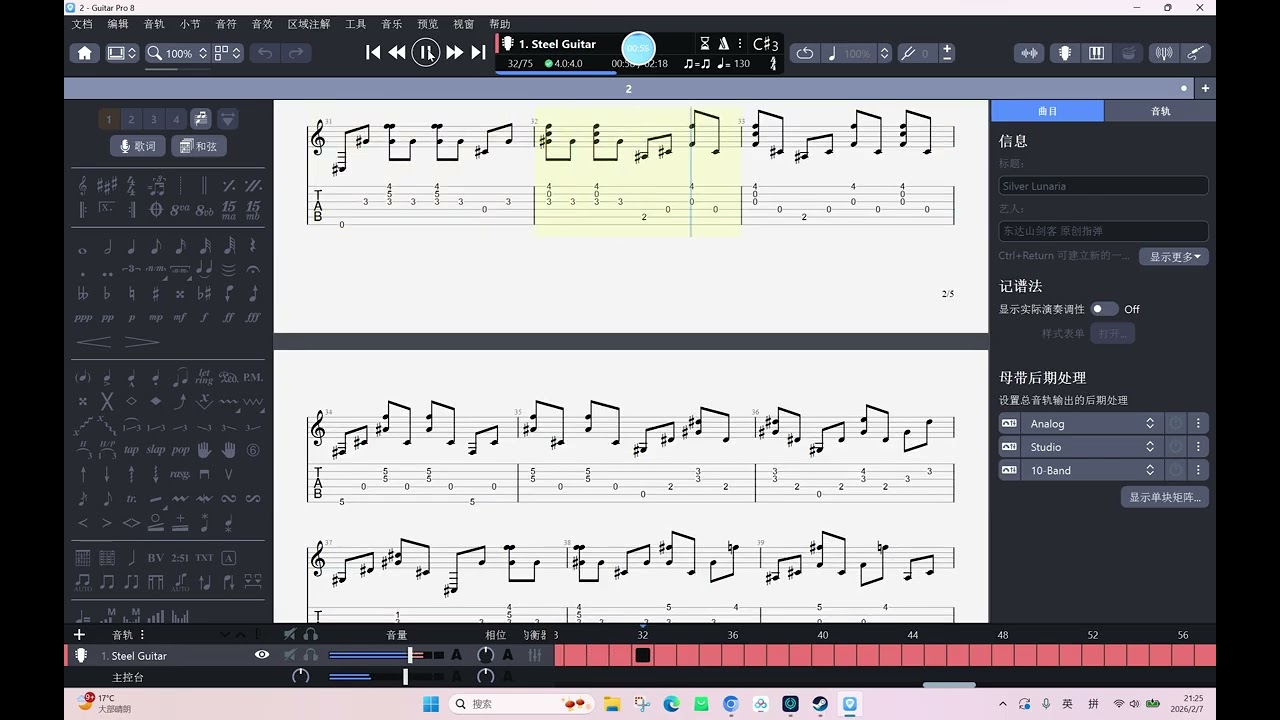Select the treble clef tool in palette
The image size is (1280, 720).
[82, 185]
